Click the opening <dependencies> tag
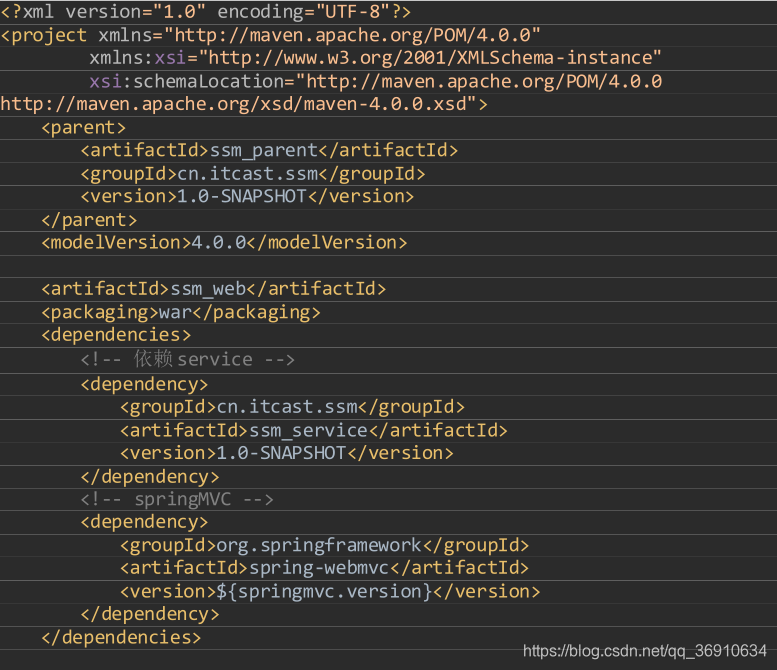The width and height of the screenshot is (777, 670). [x=116, y=335]
